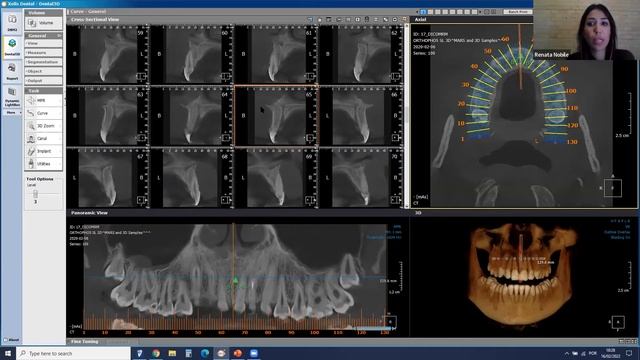Open Zoom app from taskbar
This screenshot has height=360, width=640.
254,353
